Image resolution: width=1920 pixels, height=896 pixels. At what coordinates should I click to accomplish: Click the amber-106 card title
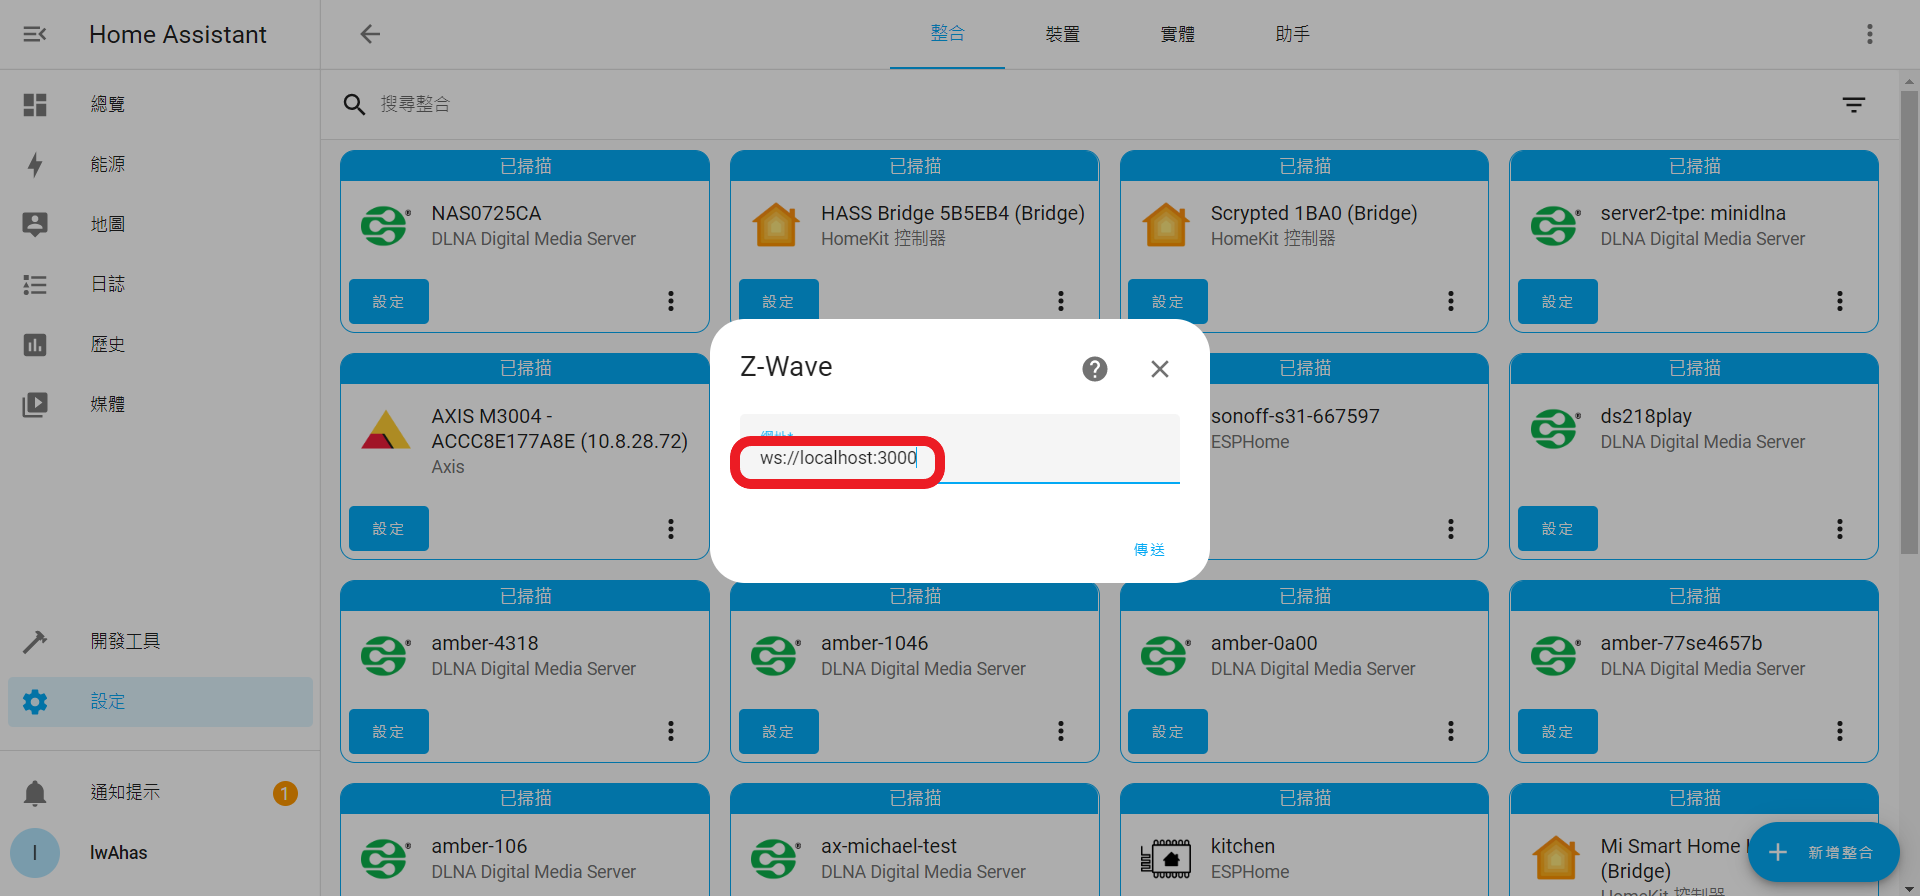[x=479, y=846]
